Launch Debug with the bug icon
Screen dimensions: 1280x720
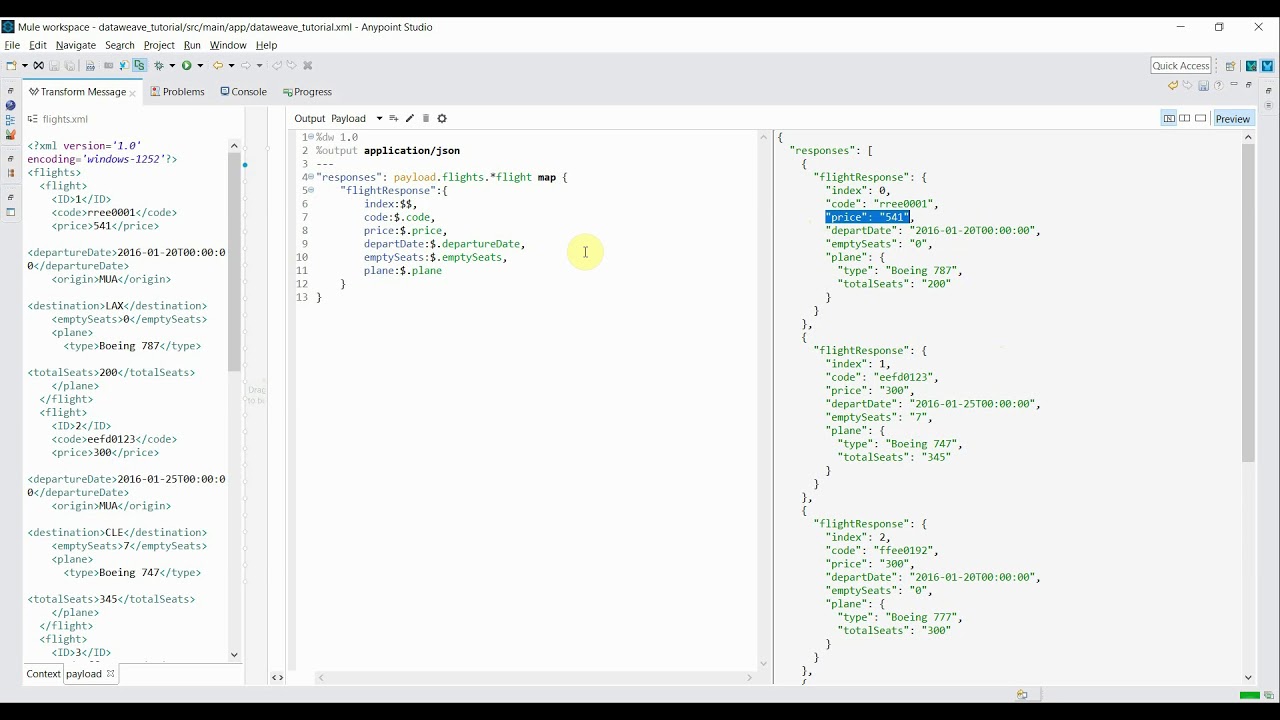pyautogui.click(x=158, y=66)
